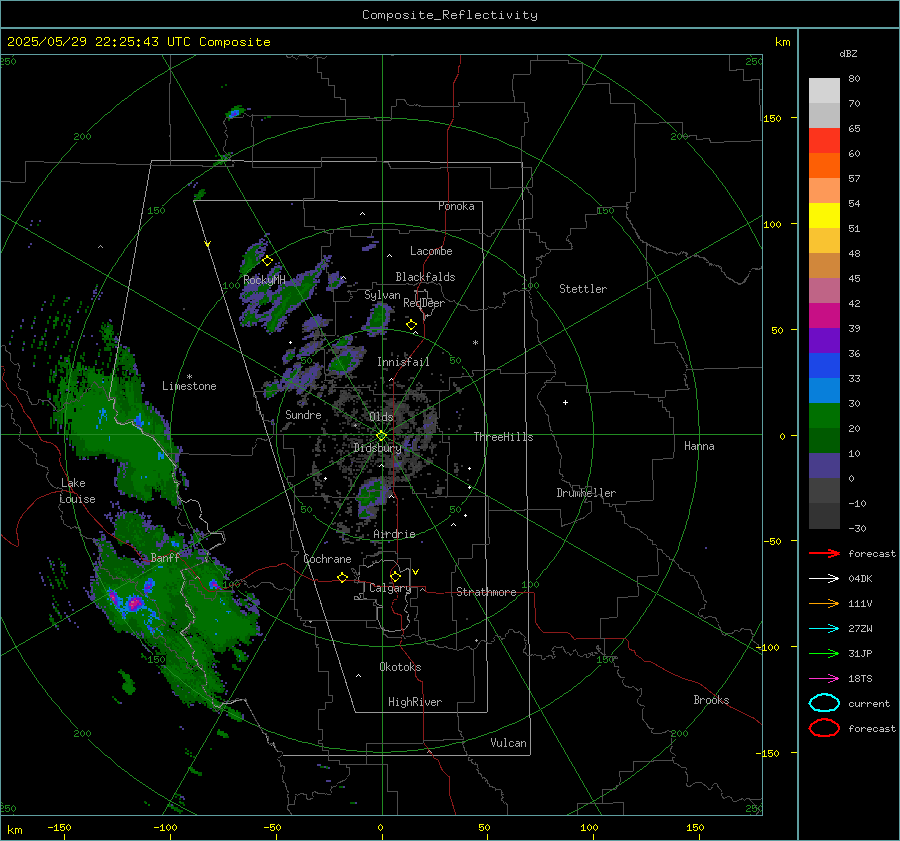Pick the slate purple swatch below 10 label
This screenshot has width=900, height=841.
(824, 466)
